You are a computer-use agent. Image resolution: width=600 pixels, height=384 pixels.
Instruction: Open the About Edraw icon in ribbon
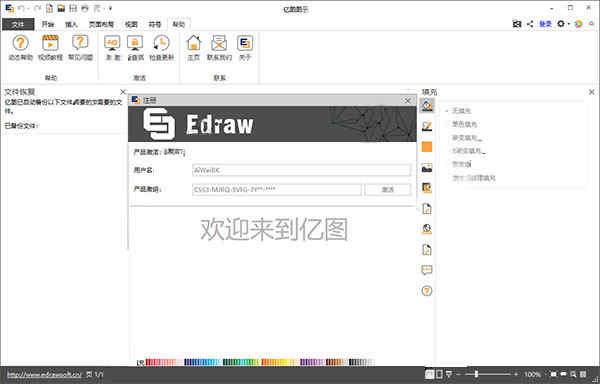(x=245, y=43)
